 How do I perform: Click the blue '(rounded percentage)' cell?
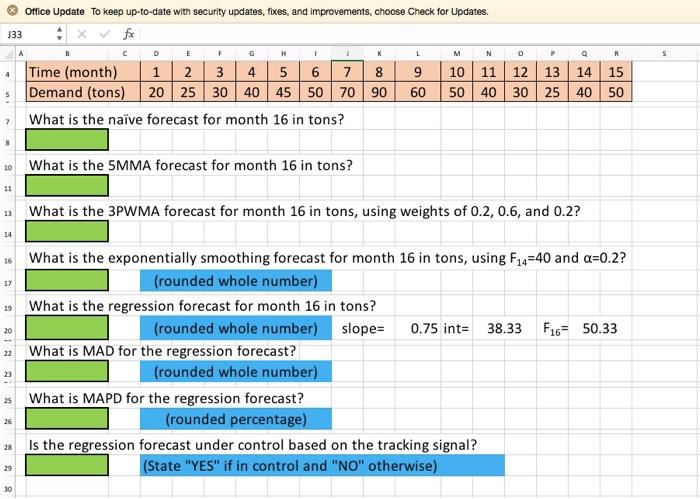236,419
